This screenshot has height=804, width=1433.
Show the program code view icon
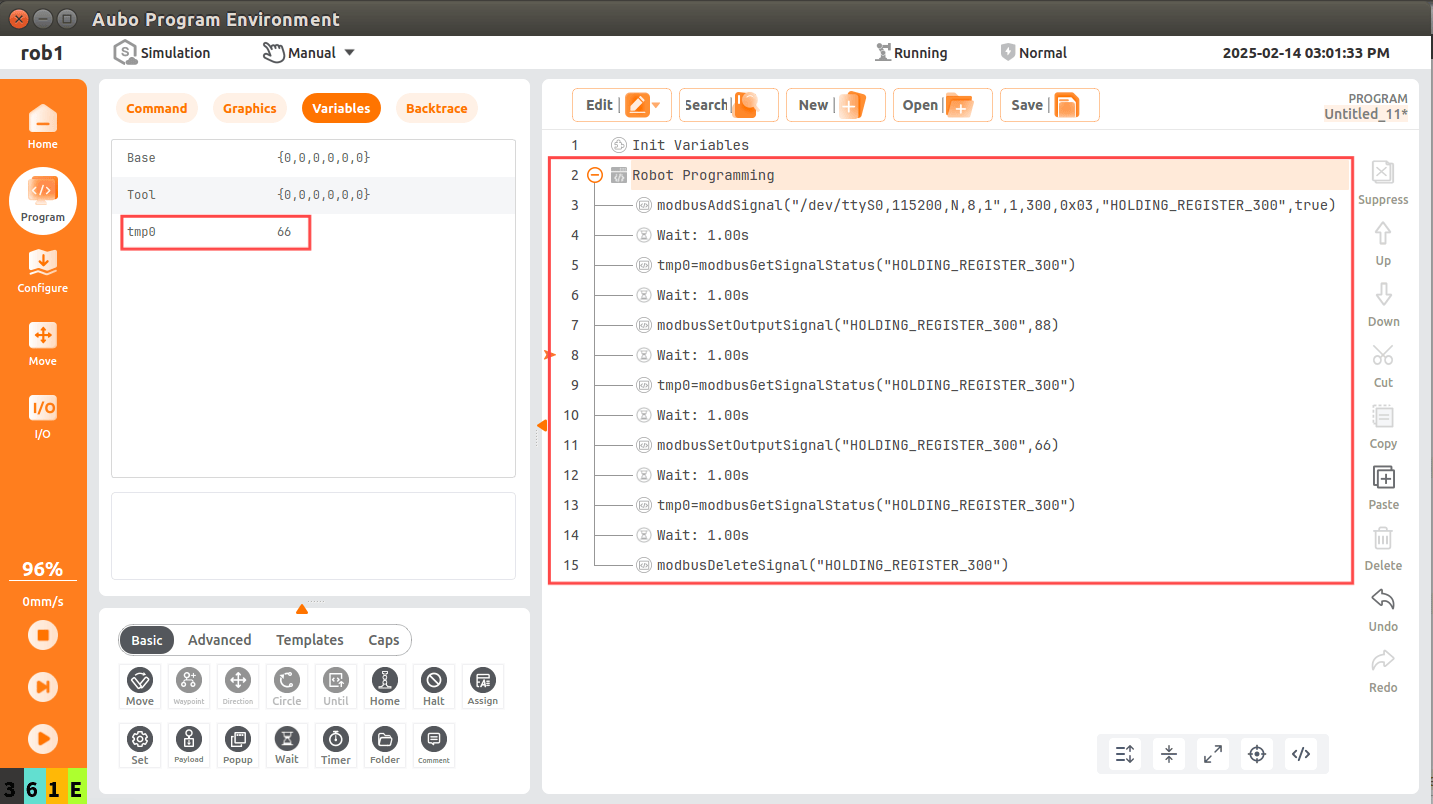point(1301,754)
